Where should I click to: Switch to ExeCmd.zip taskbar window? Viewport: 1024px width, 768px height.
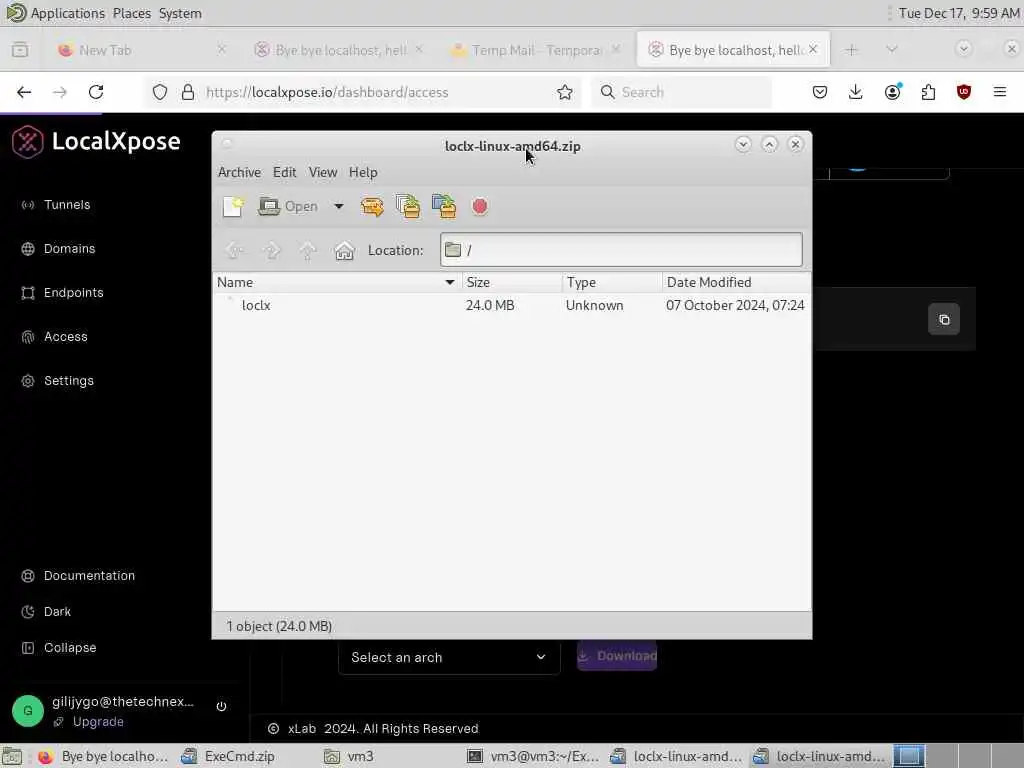click(229, 756)
